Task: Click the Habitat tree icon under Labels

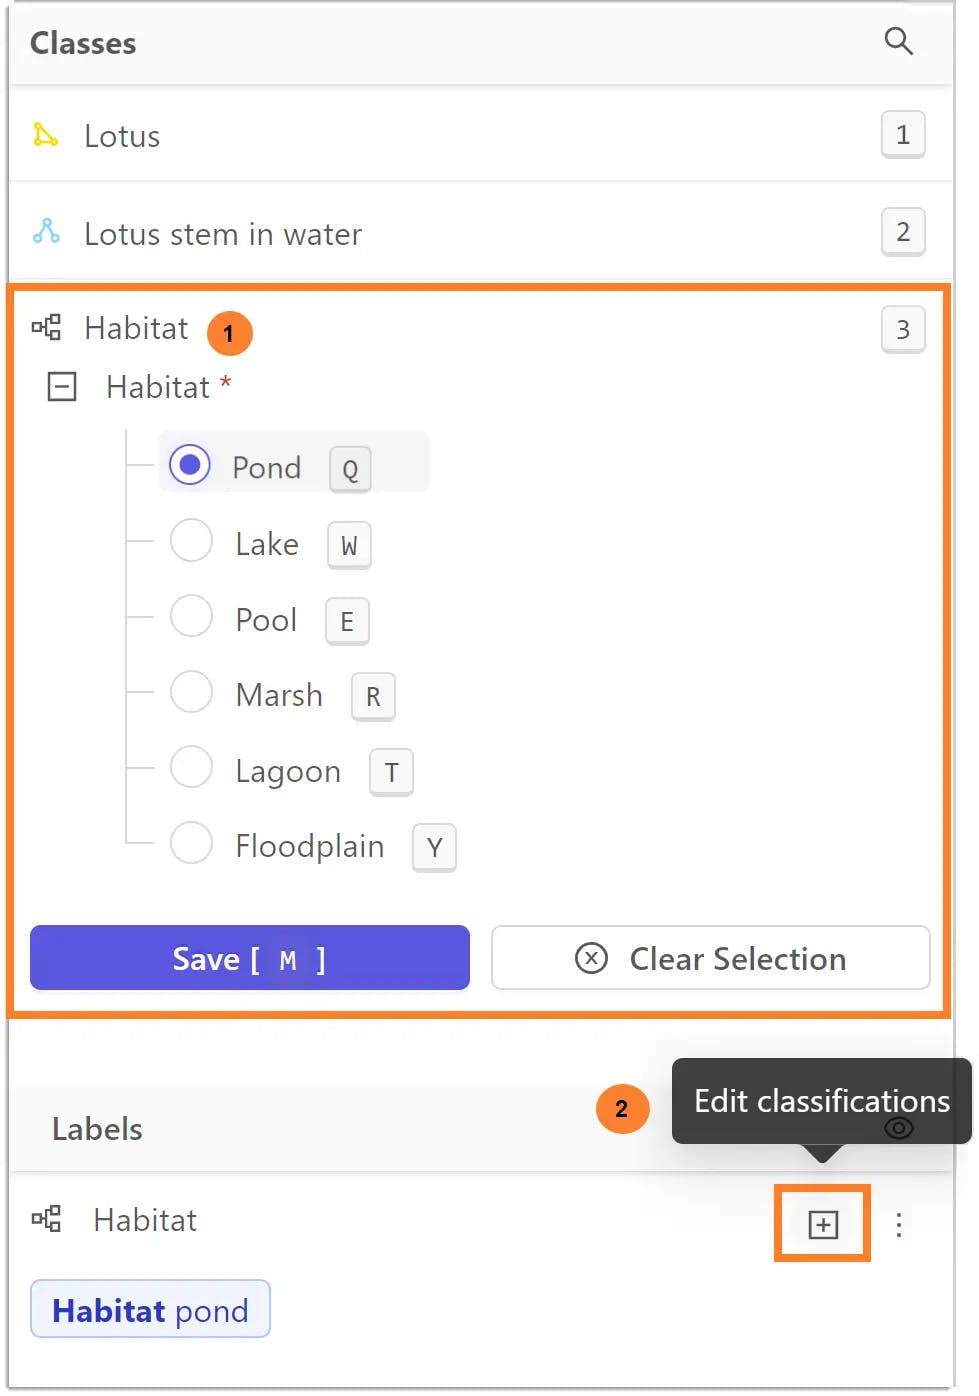Action: tap(46, 1219)
